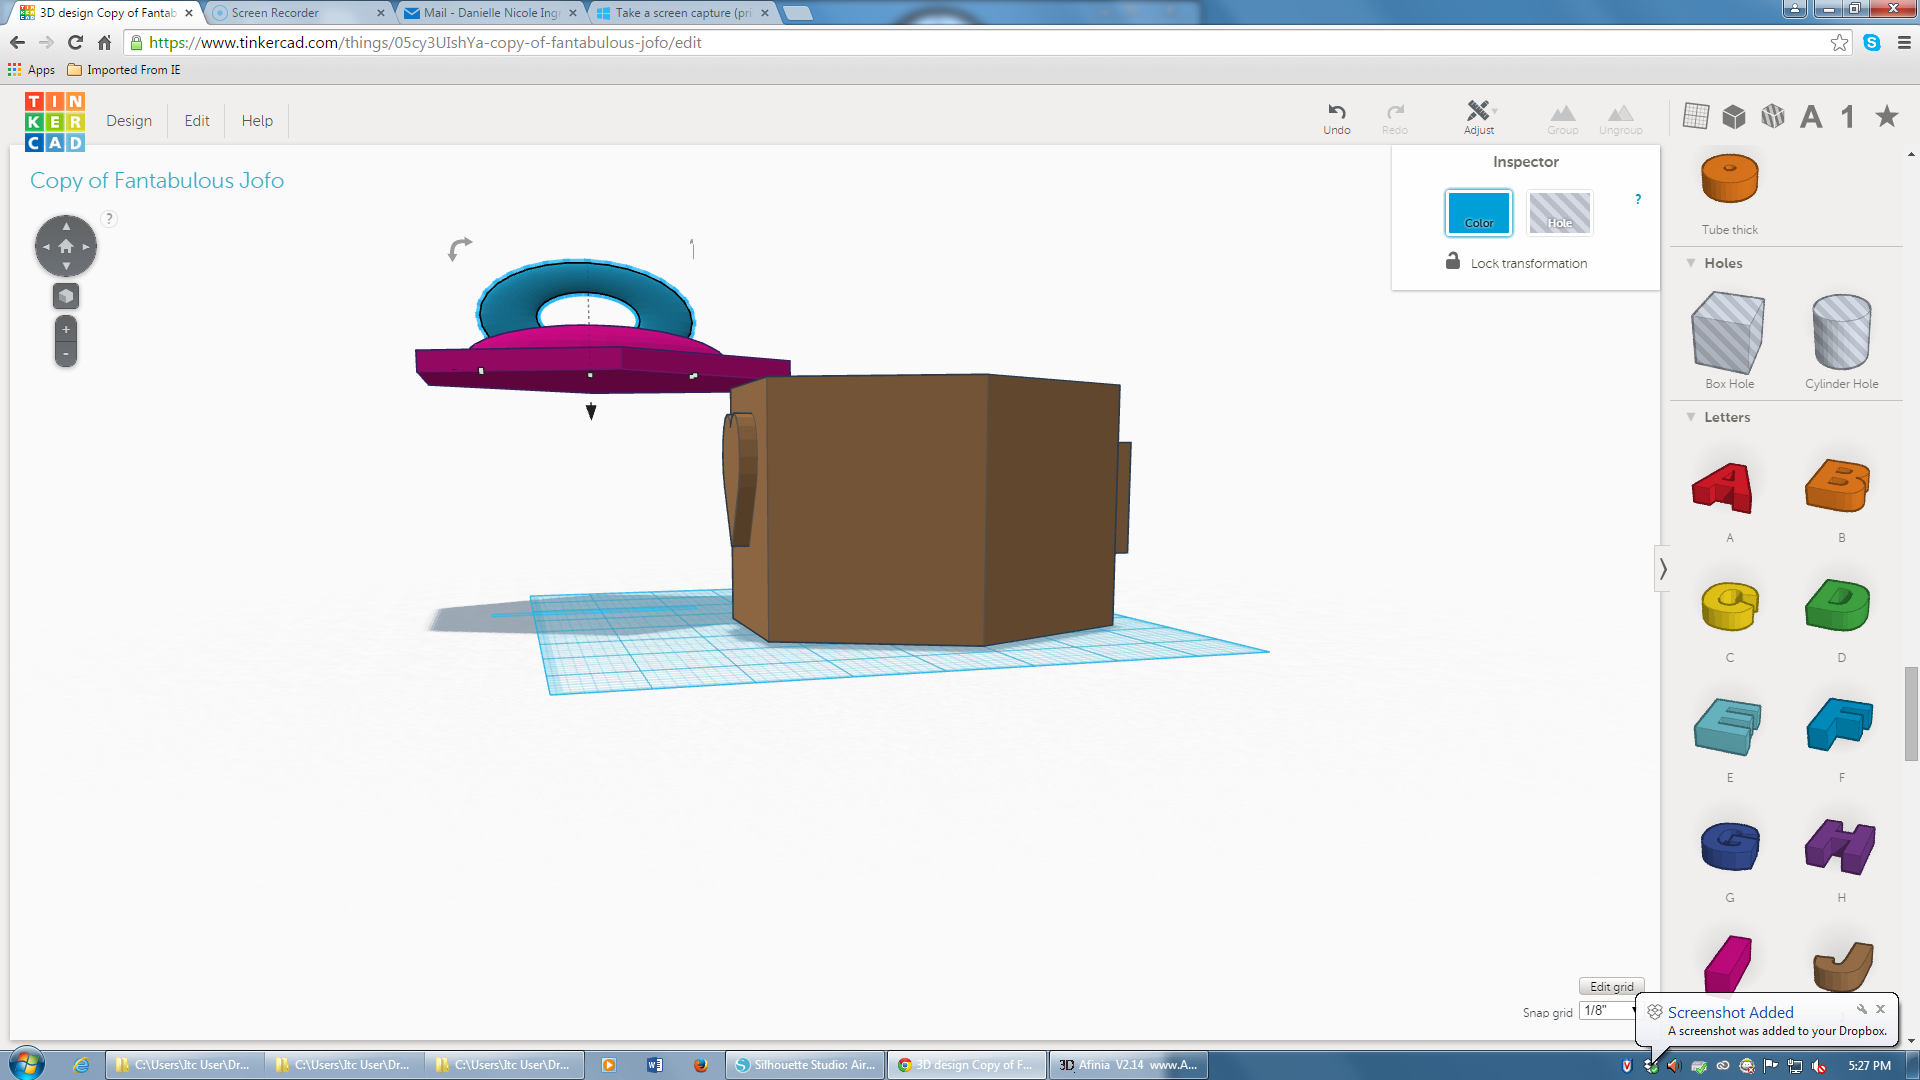Viewport: 1920px width, 1080px height.
Task: Pick the Box Hole shape
Action: pos(1728,333)
